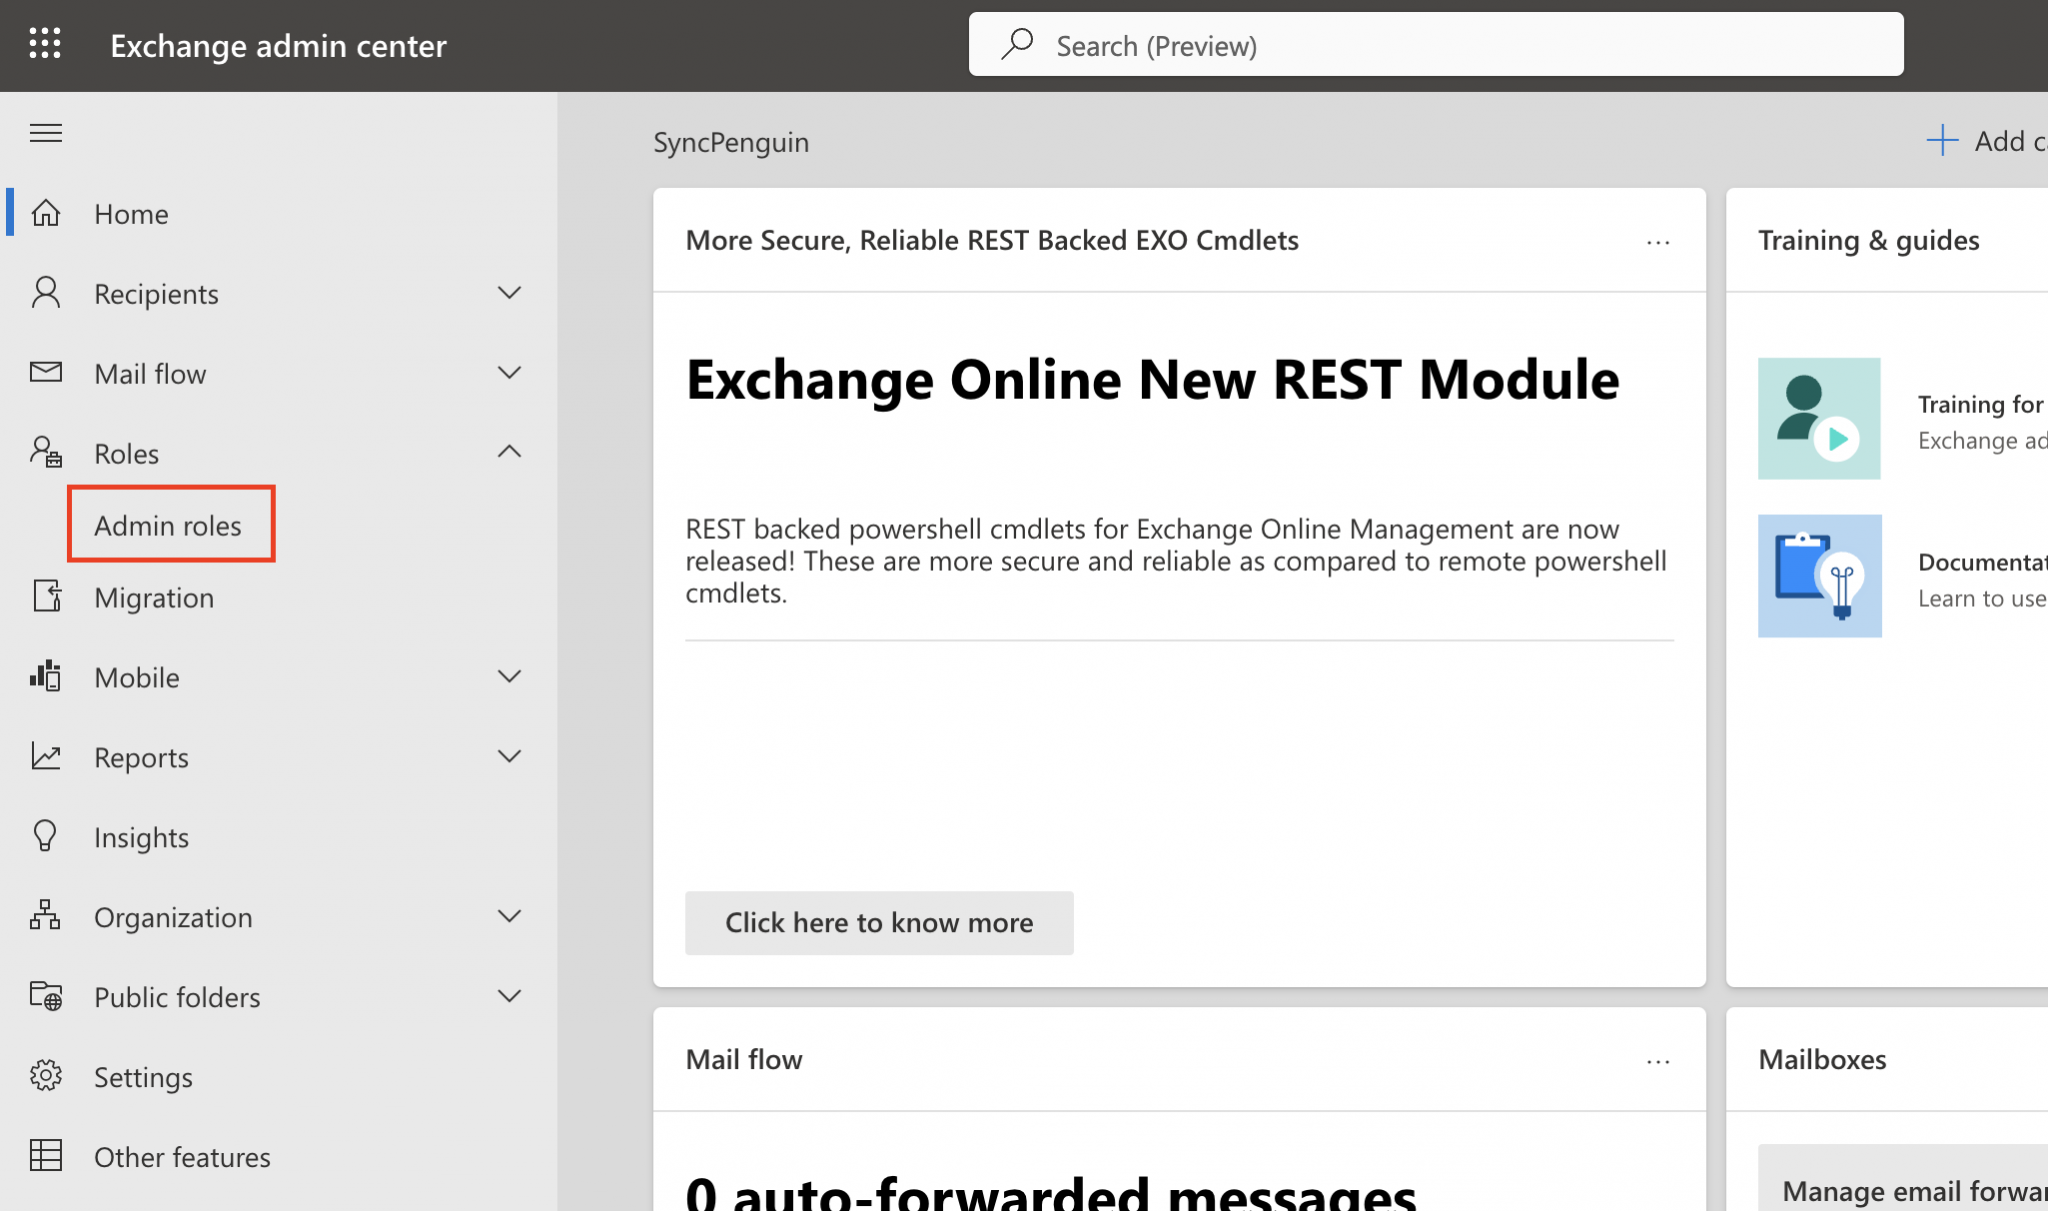Screen dimensions: 2048x1211
Task: Open Admin roles under Roles
Action: click(168, 525)
